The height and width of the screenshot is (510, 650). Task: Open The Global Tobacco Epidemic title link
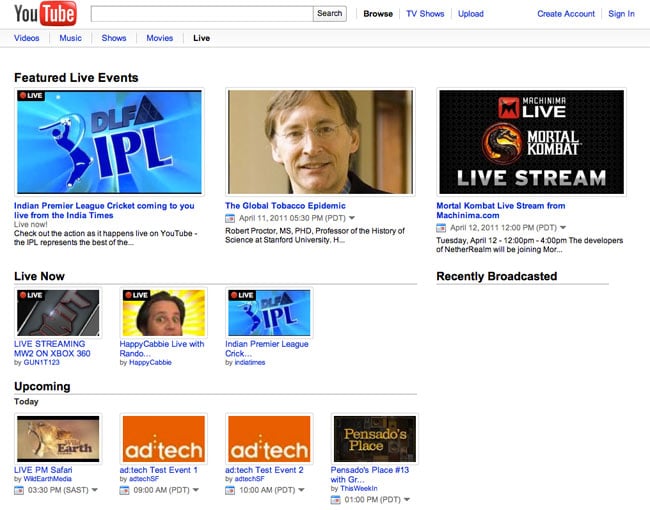[x=285, y=206]
